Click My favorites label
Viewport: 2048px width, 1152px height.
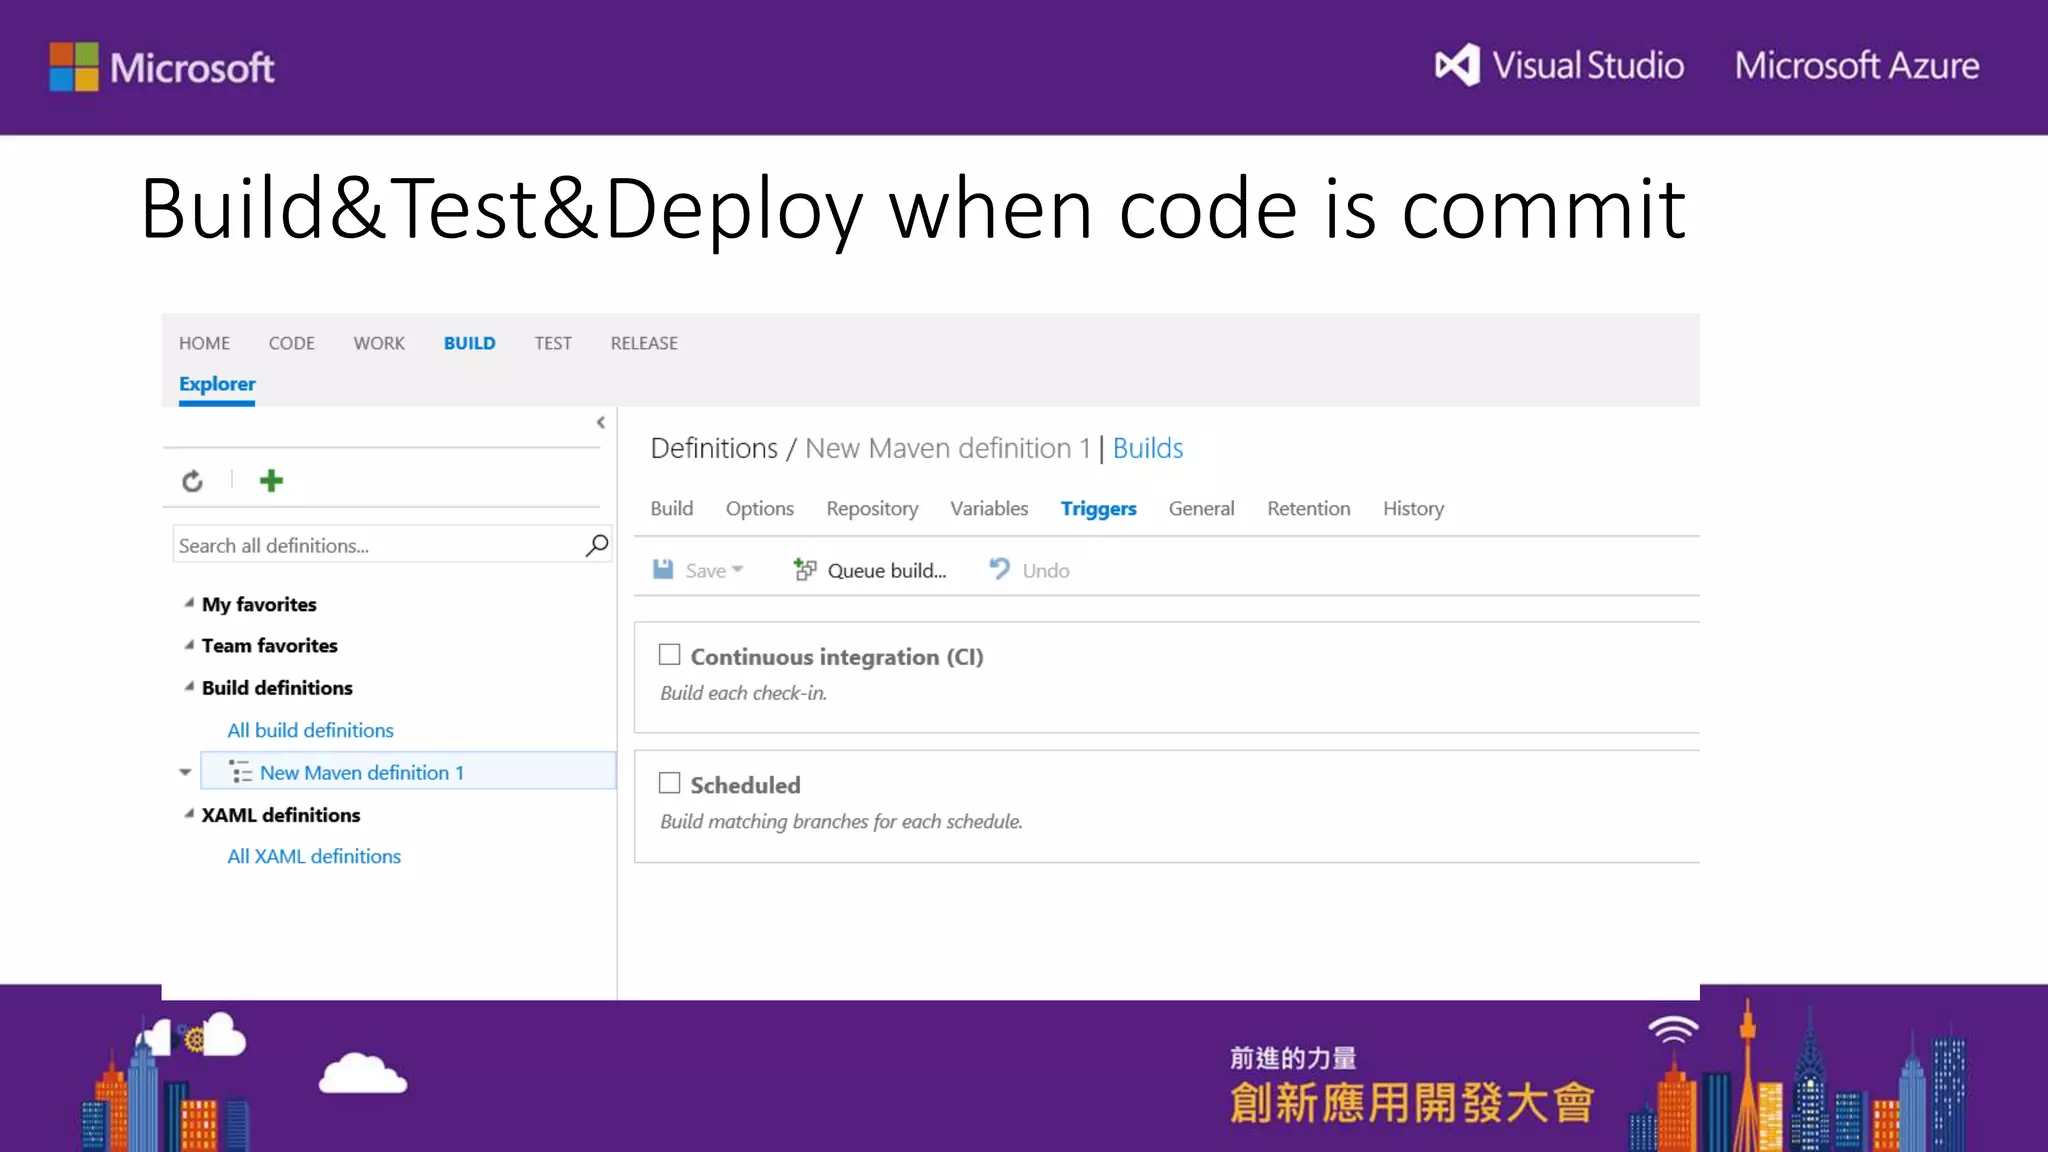click(x=259, y=604)
